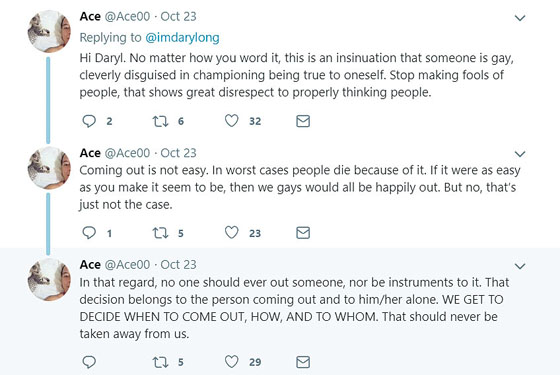Screen dimensions: 560x375
Task: Reply to the 'In that regard' tweet
Action: coord(89,362)
